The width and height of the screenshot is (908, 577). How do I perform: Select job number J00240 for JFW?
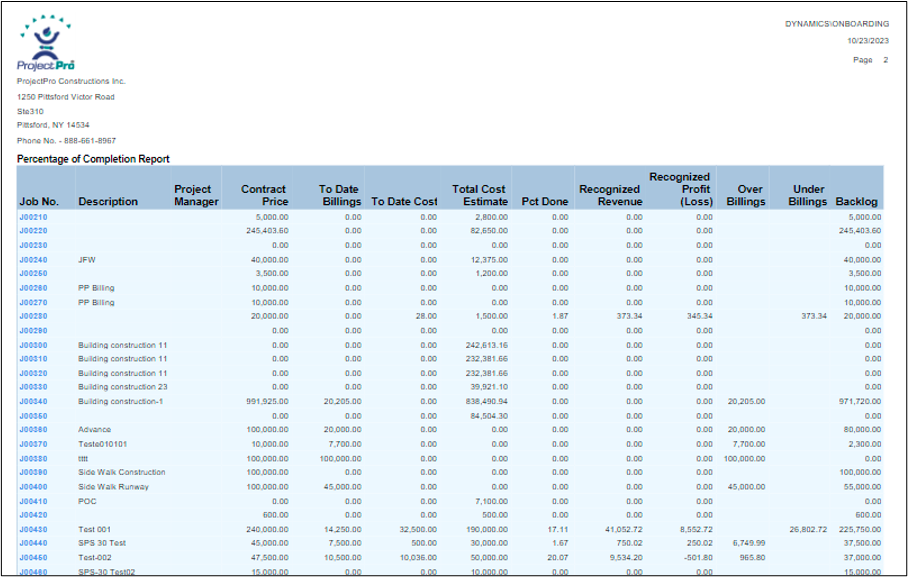[x=32, y=259]
